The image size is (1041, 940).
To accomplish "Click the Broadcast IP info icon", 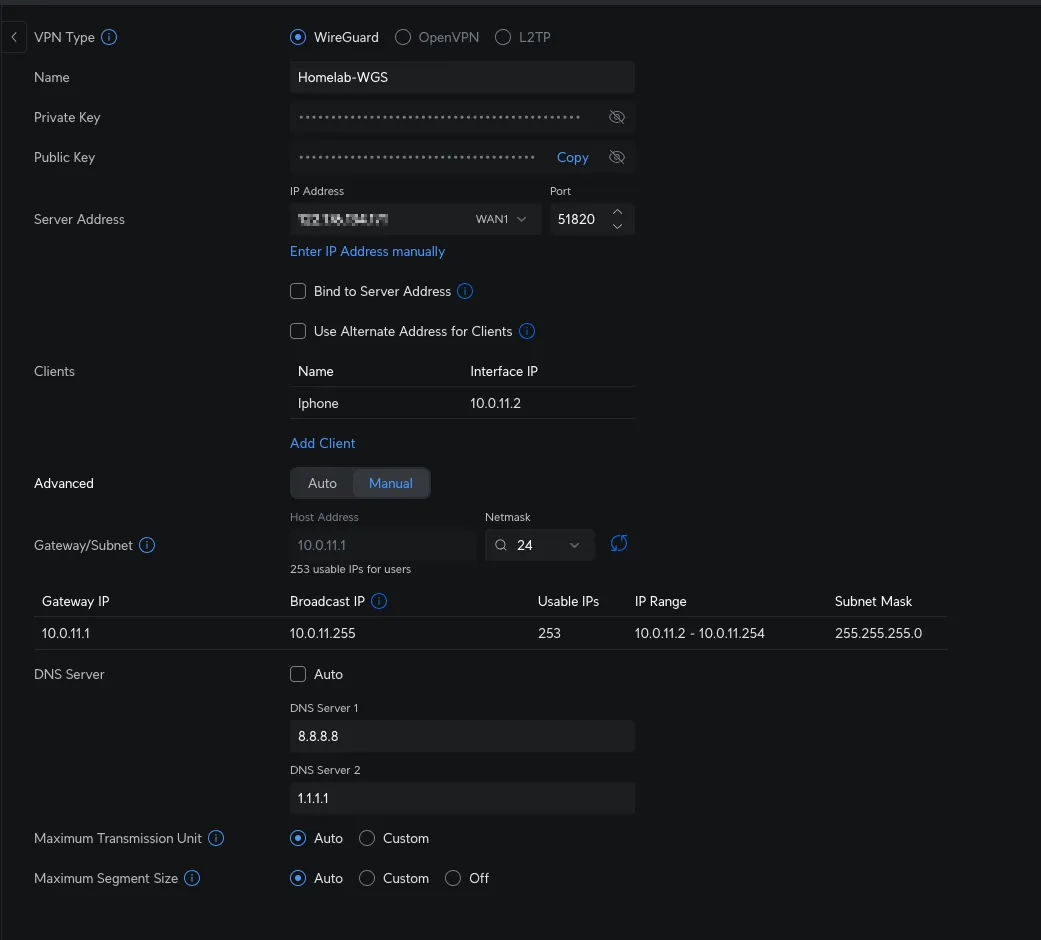I will click(x=379, y=601).
